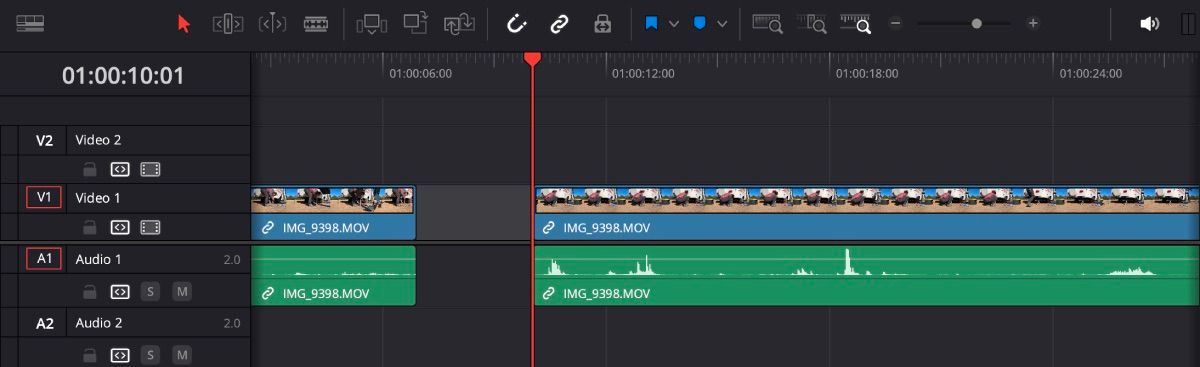Click the Video 2 track name
The height and width of the screenshot is (367, 1200).
tap(98, 140)
